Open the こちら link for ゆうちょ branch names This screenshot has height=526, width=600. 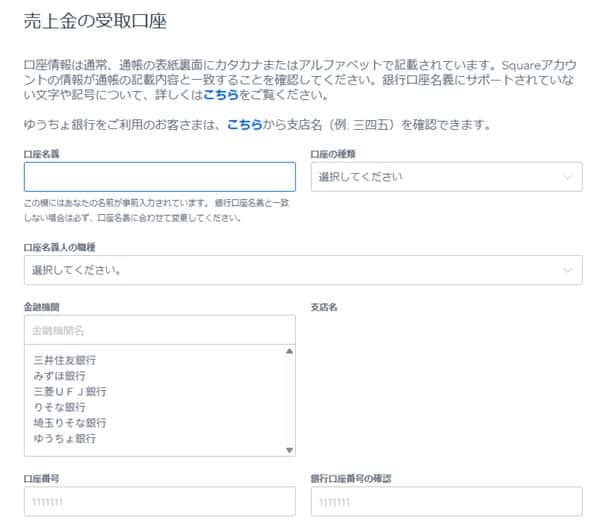[x=245, y=124]
